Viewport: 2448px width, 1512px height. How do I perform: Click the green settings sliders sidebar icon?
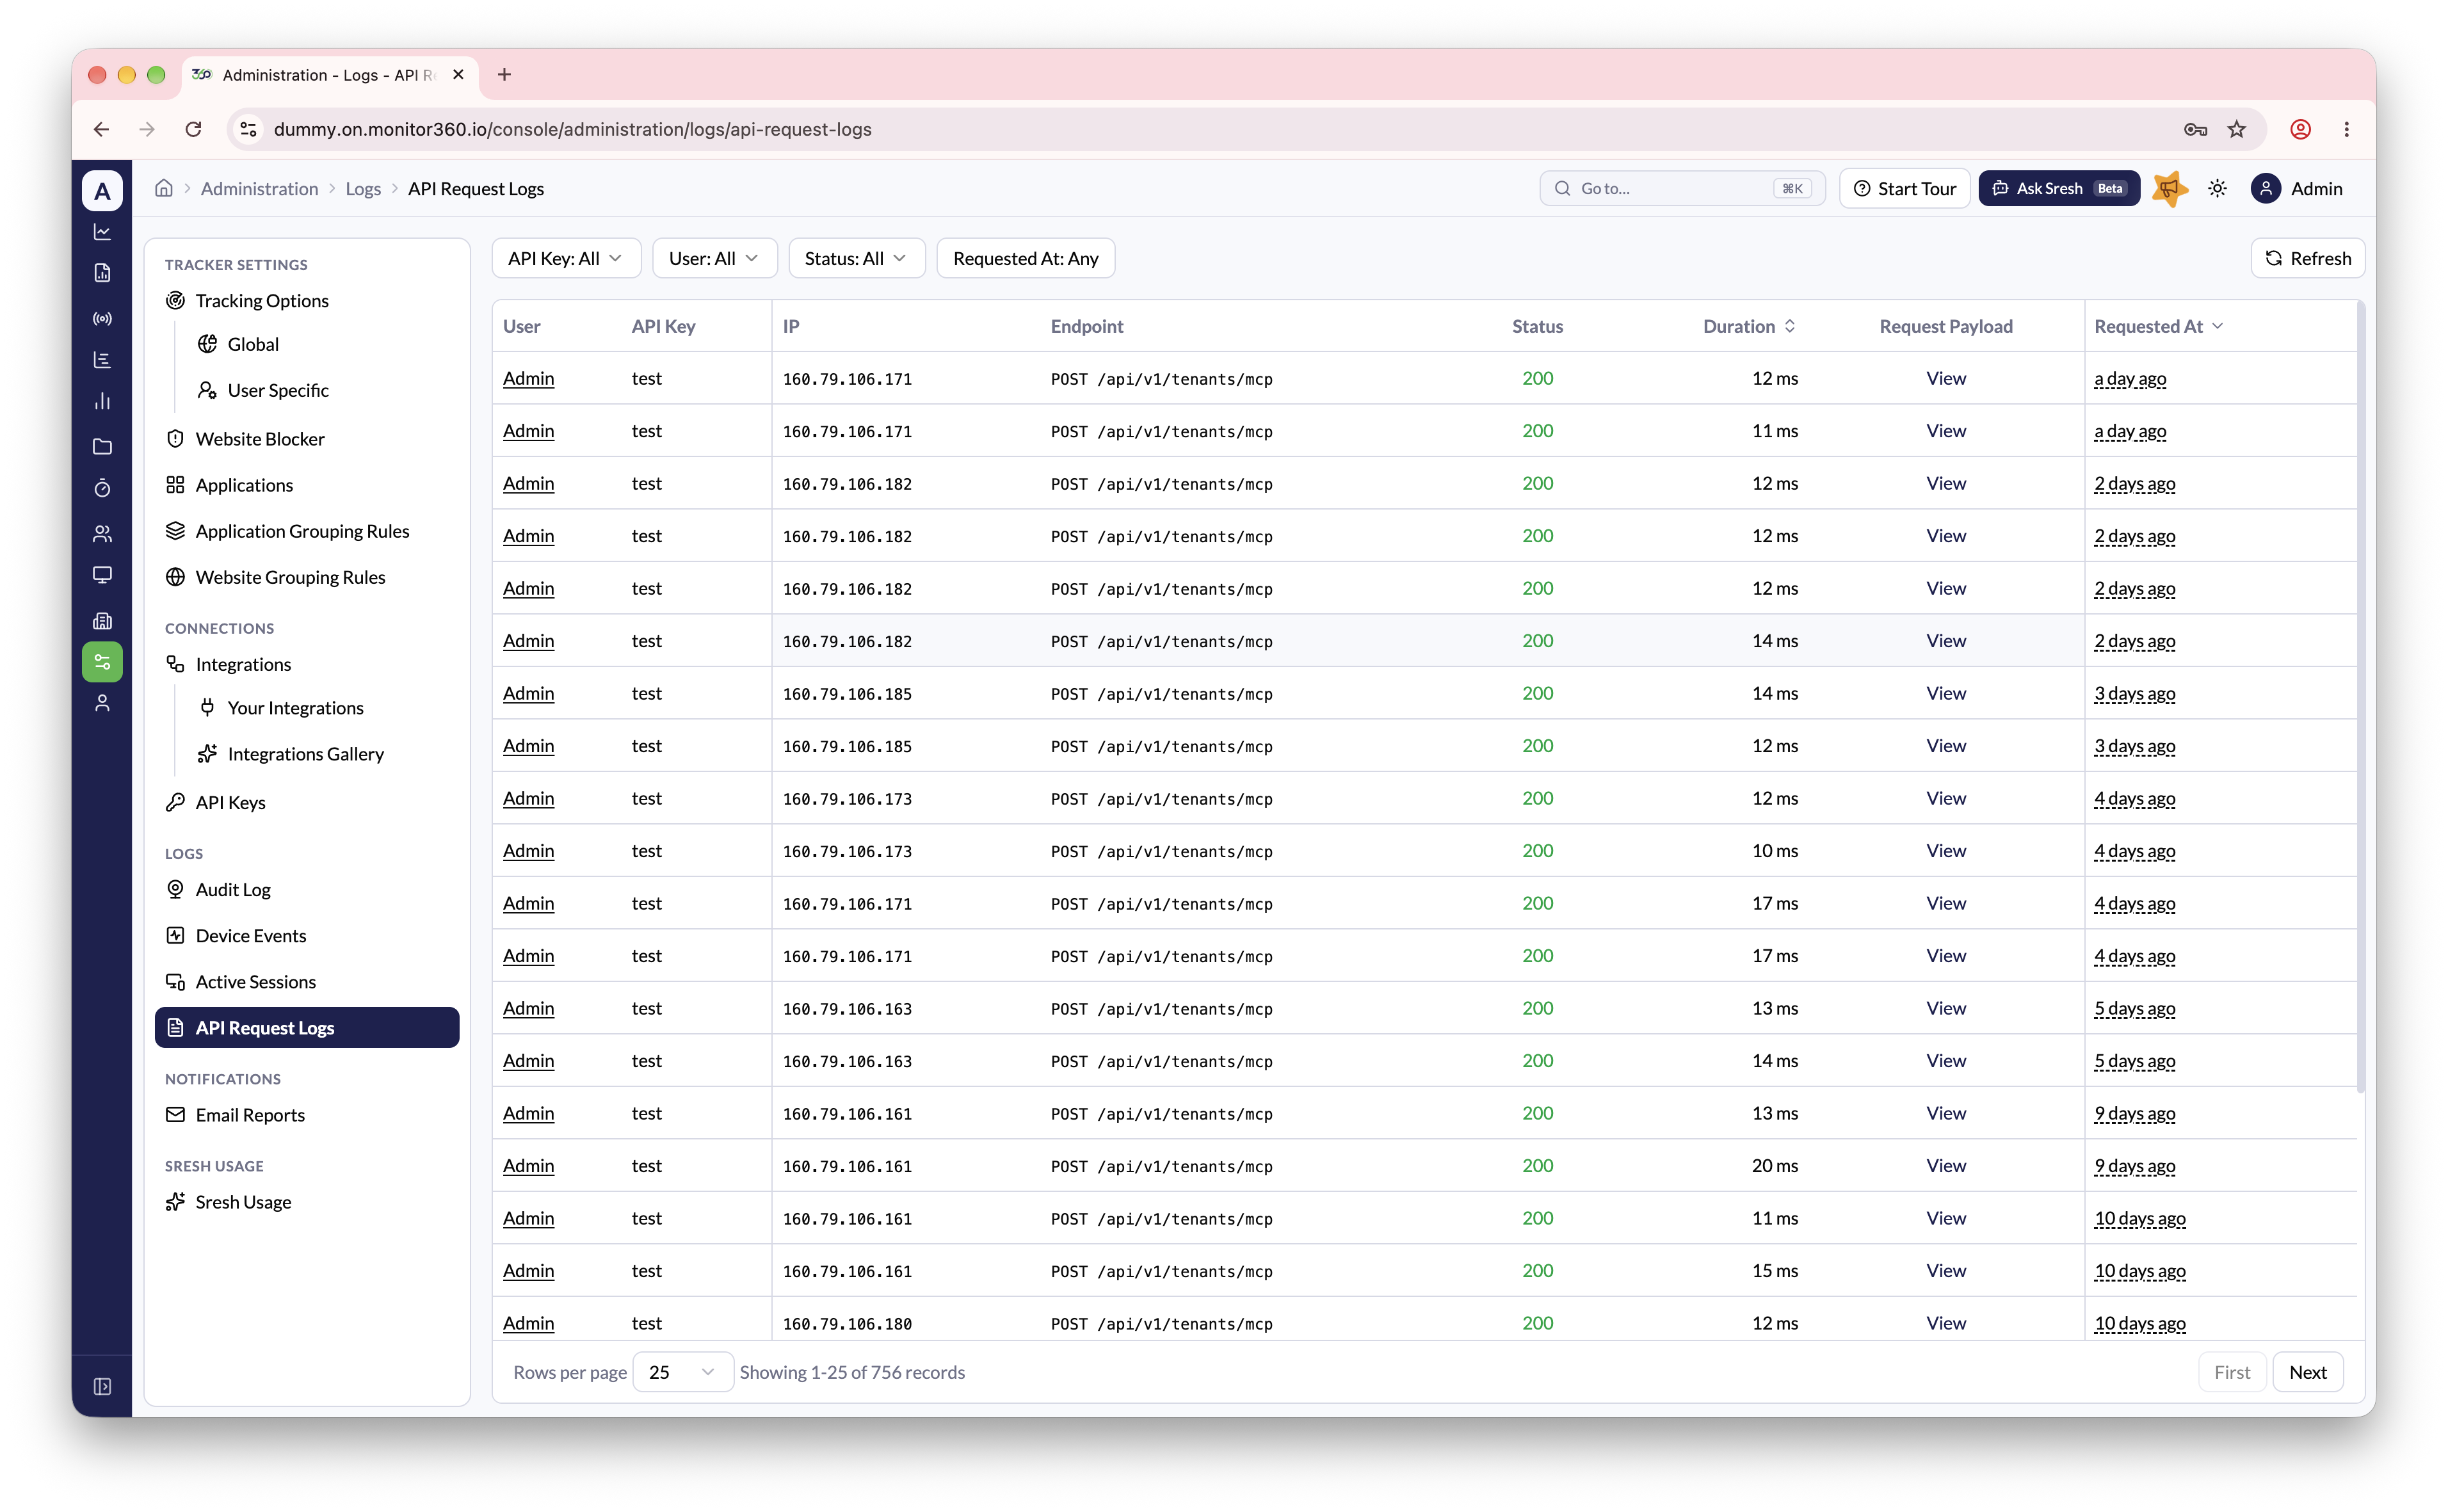102,662
